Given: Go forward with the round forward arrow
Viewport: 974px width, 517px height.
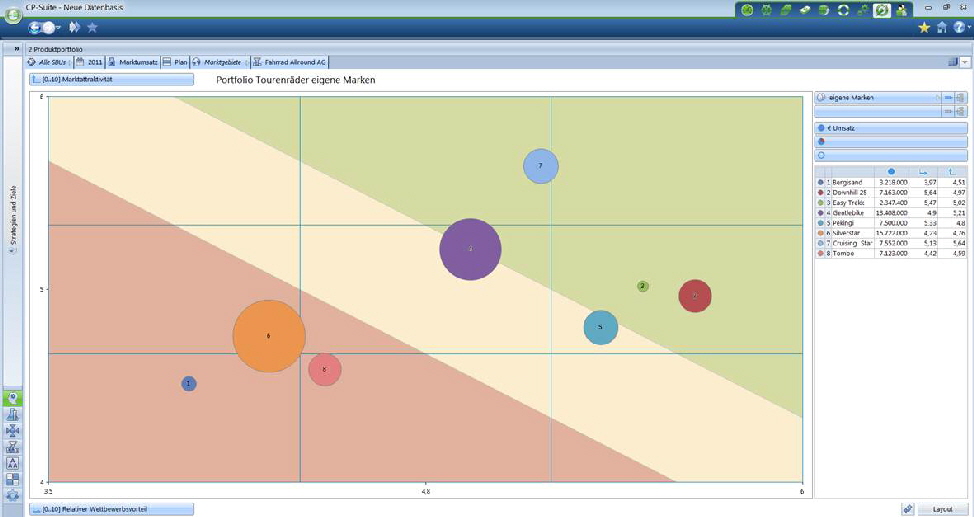Looking at the screenshot, I should tap(48, 27).
